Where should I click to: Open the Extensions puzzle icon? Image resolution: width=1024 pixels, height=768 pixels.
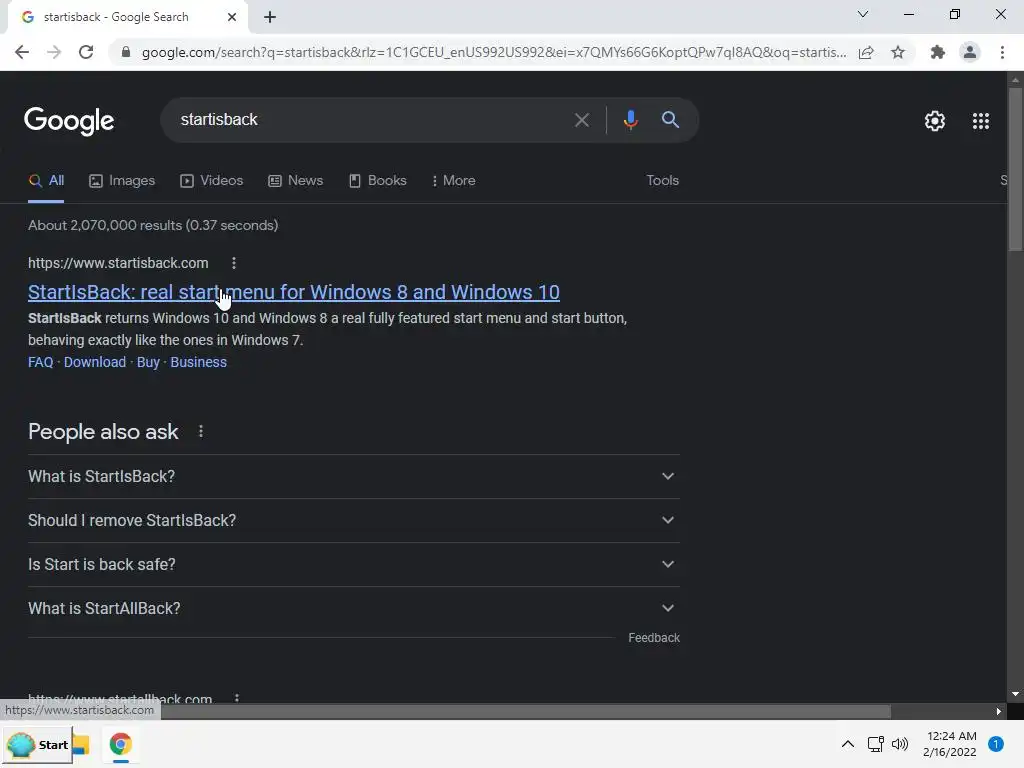[x=938, y=52]
